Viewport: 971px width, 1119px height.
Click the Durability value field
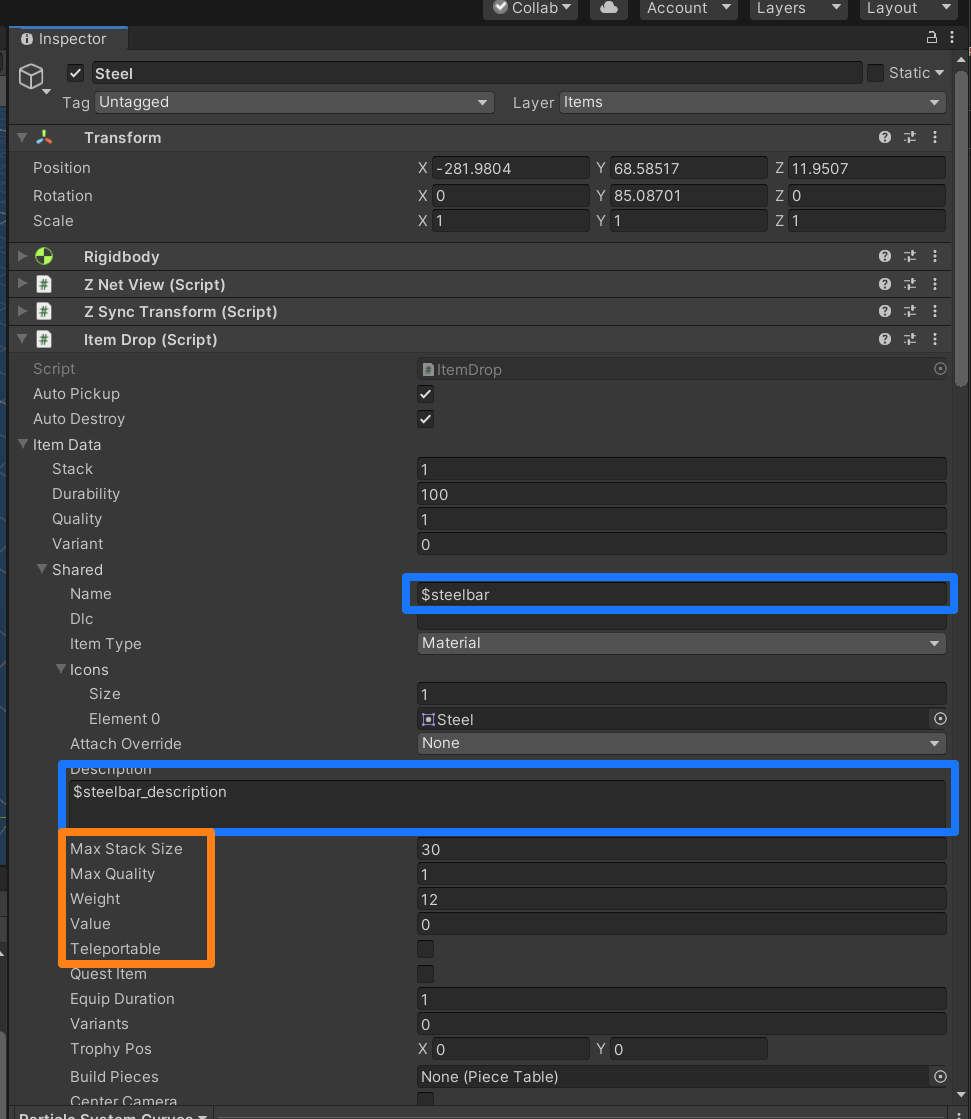681,494
